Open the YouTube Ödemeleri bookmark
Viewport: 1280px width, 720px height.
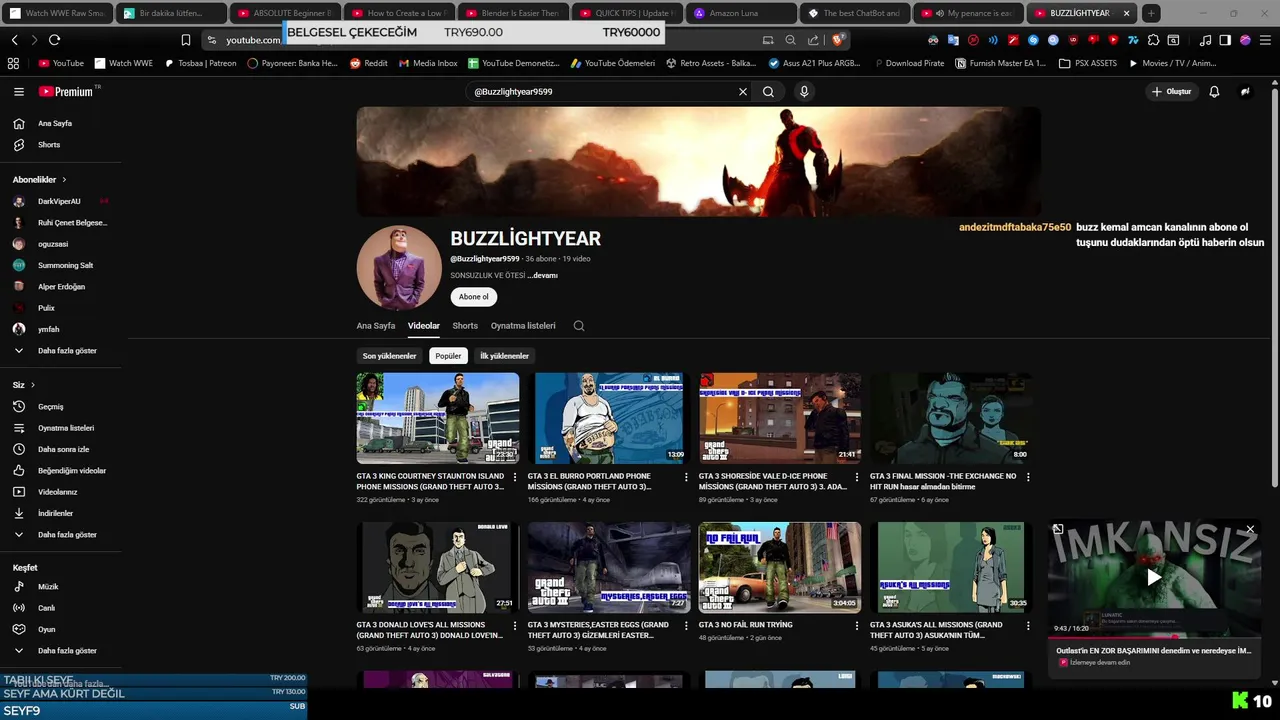pos(612,63)
